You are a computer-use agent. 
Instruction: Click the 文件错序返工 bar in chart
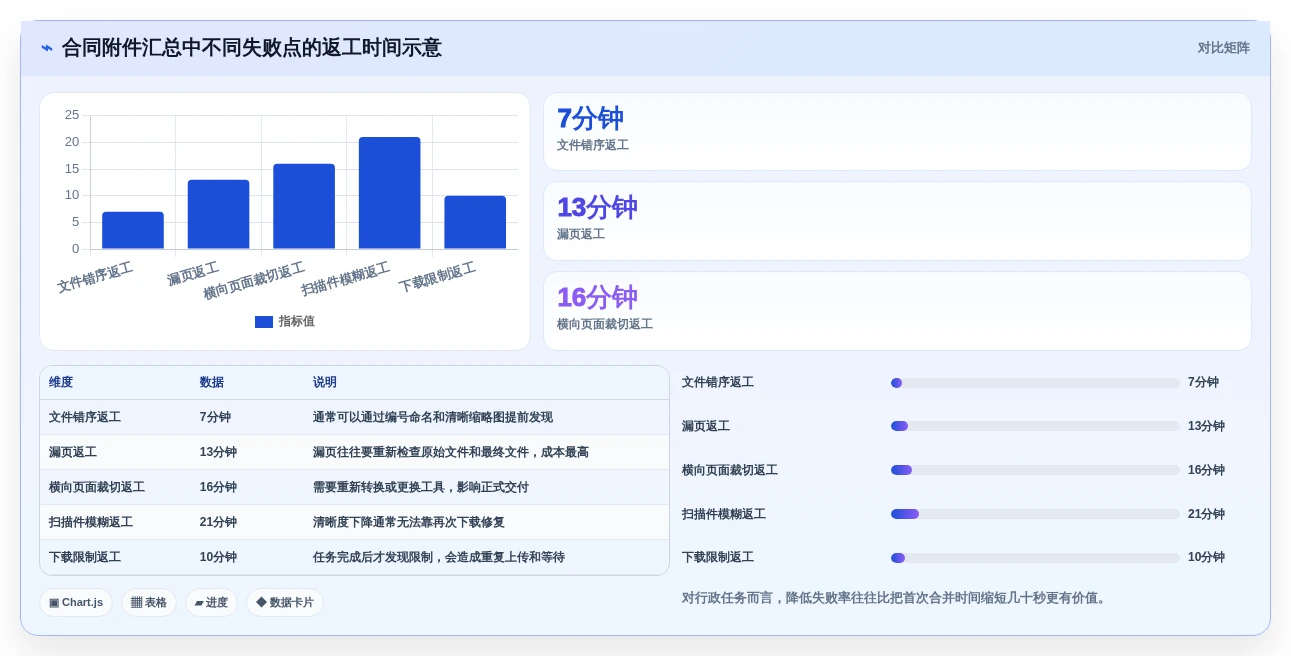[x=133, y=230]
